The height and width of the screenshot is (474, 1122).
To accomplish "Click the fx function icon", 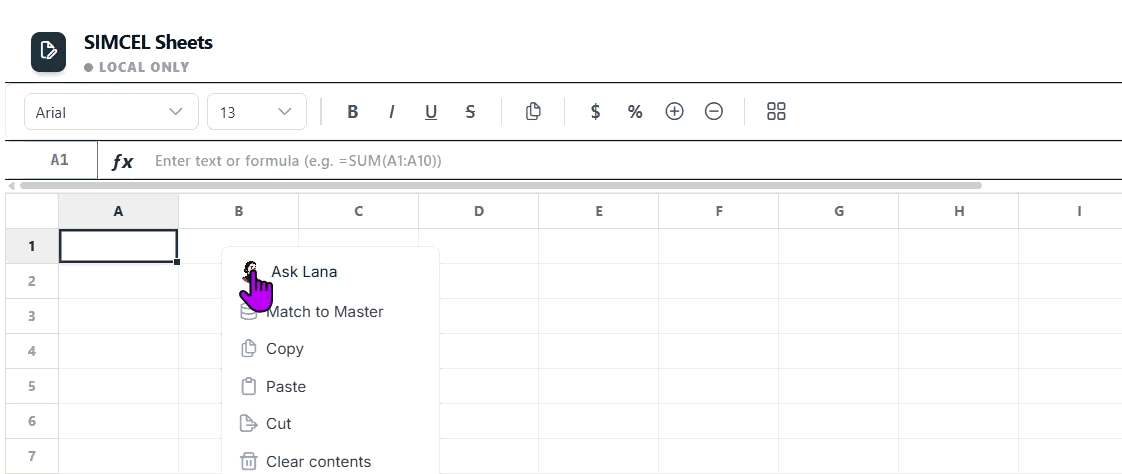I will [x=122, y=161].
